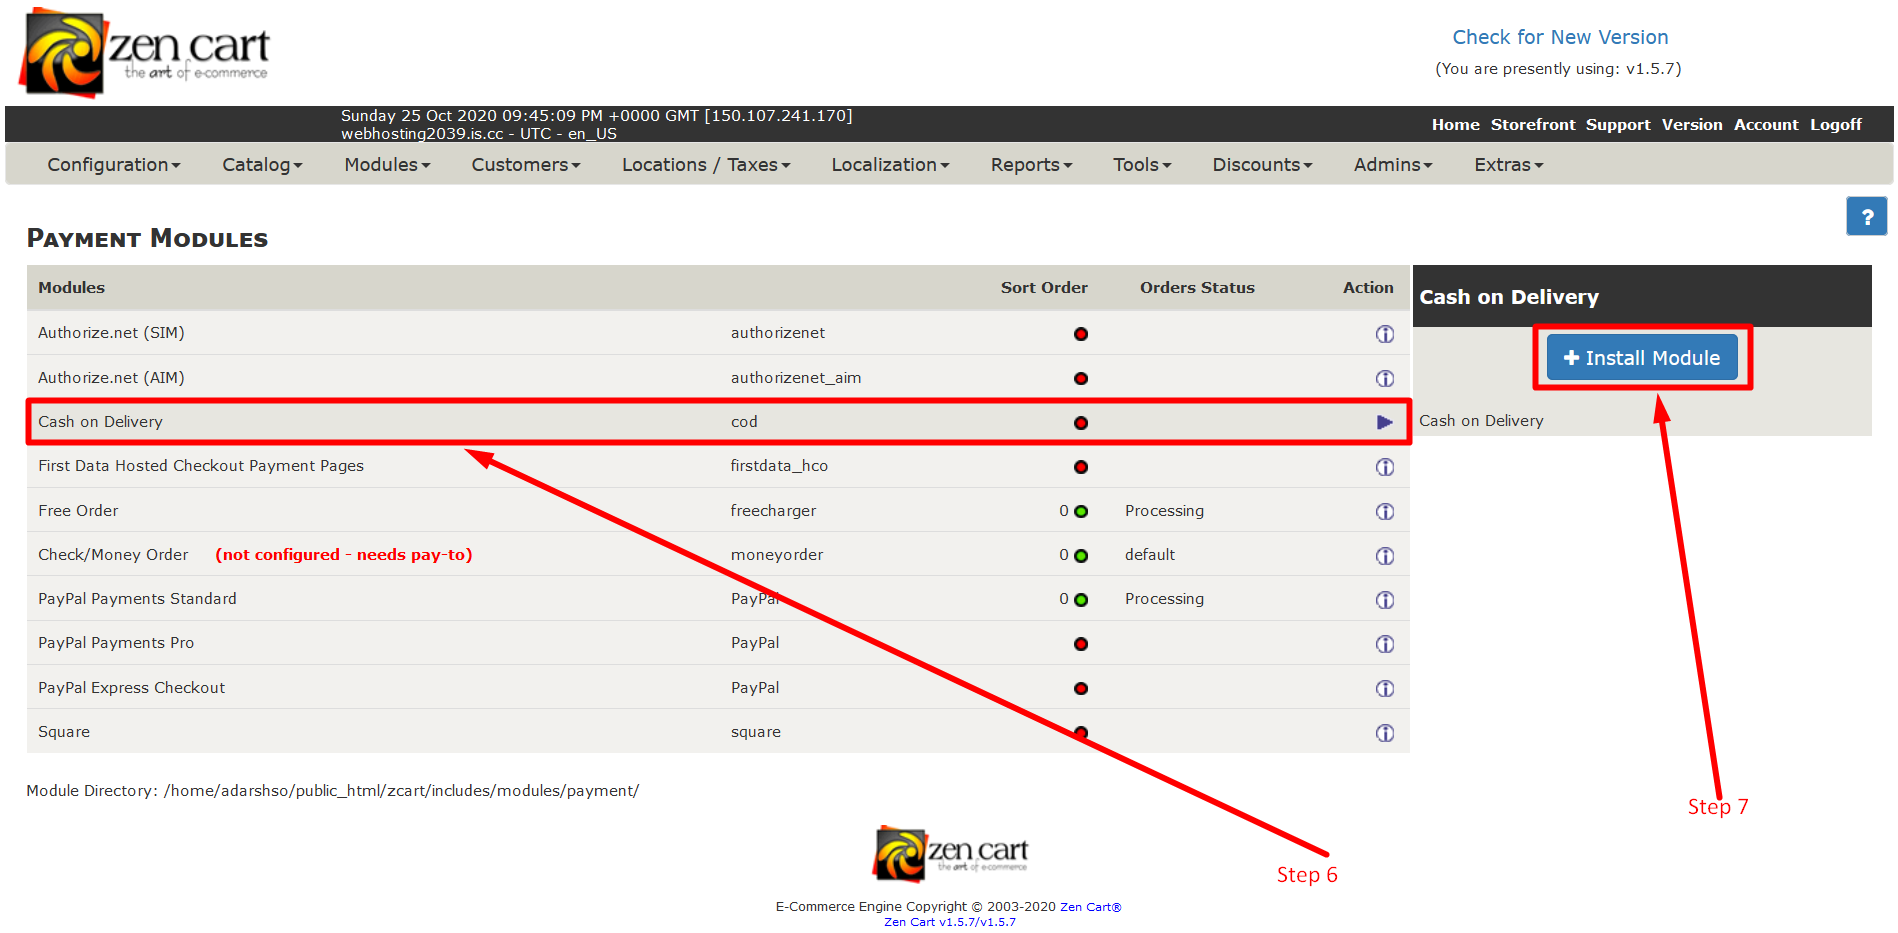Click the Zen Cart v1.5.7/v1.5.7 footer link
This screenshot has width=1898, height=933.
[x=949, y=922]
